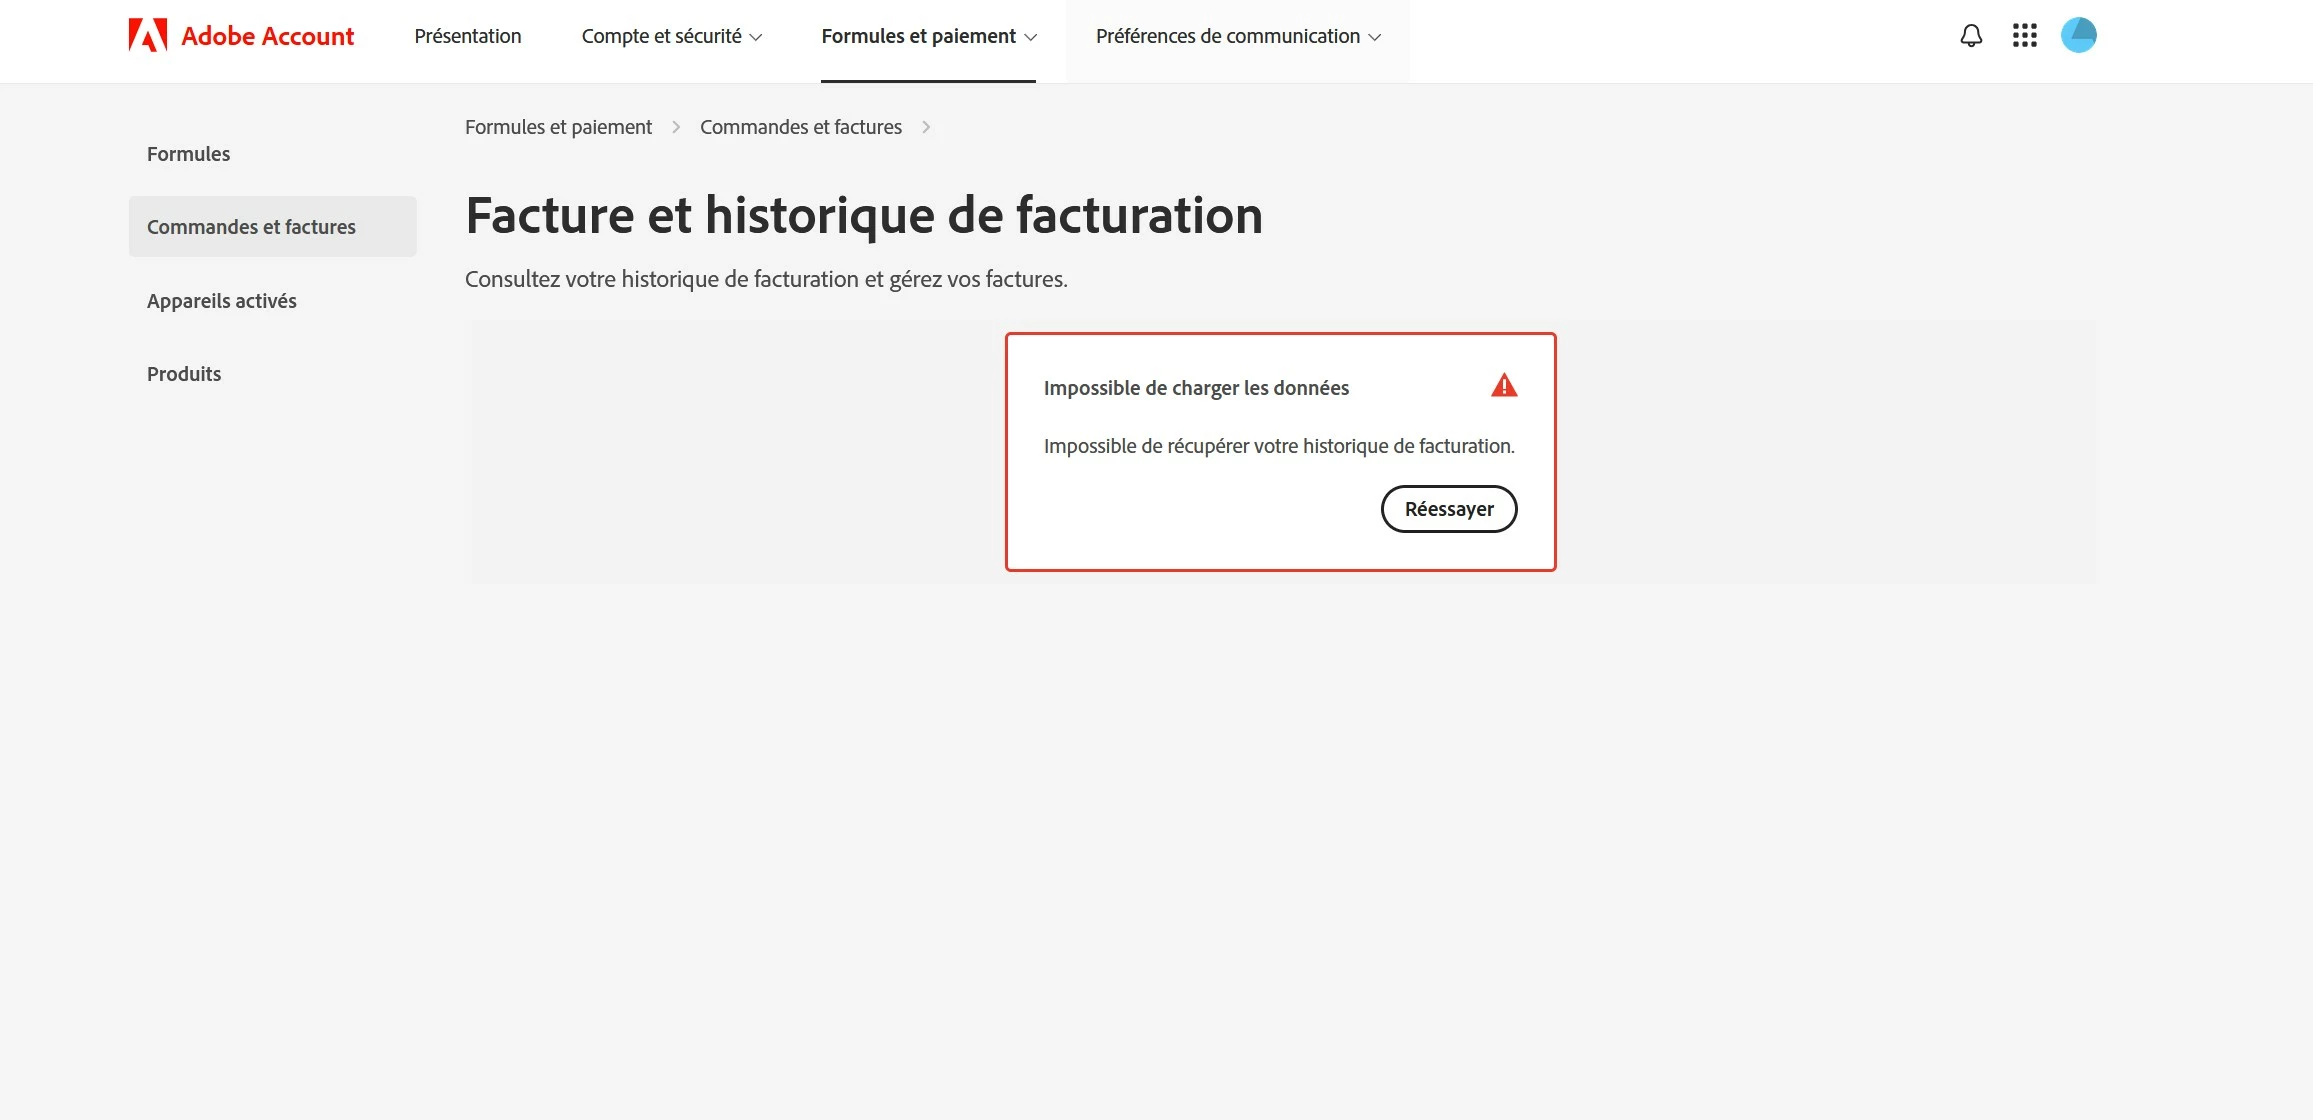Viewport: 2313px width, 1120px height.
Task: Expand Préférences de communication dropdown
Action: point(1237,36)
